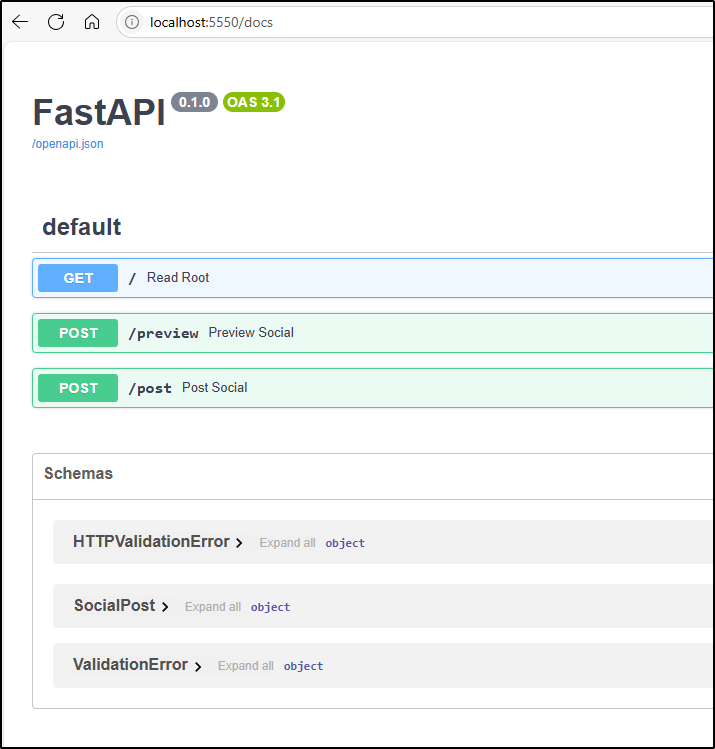Open the /openapi.json link
Image resolution: width=715 pixels, height=749 pixels.
click(67, 144)
